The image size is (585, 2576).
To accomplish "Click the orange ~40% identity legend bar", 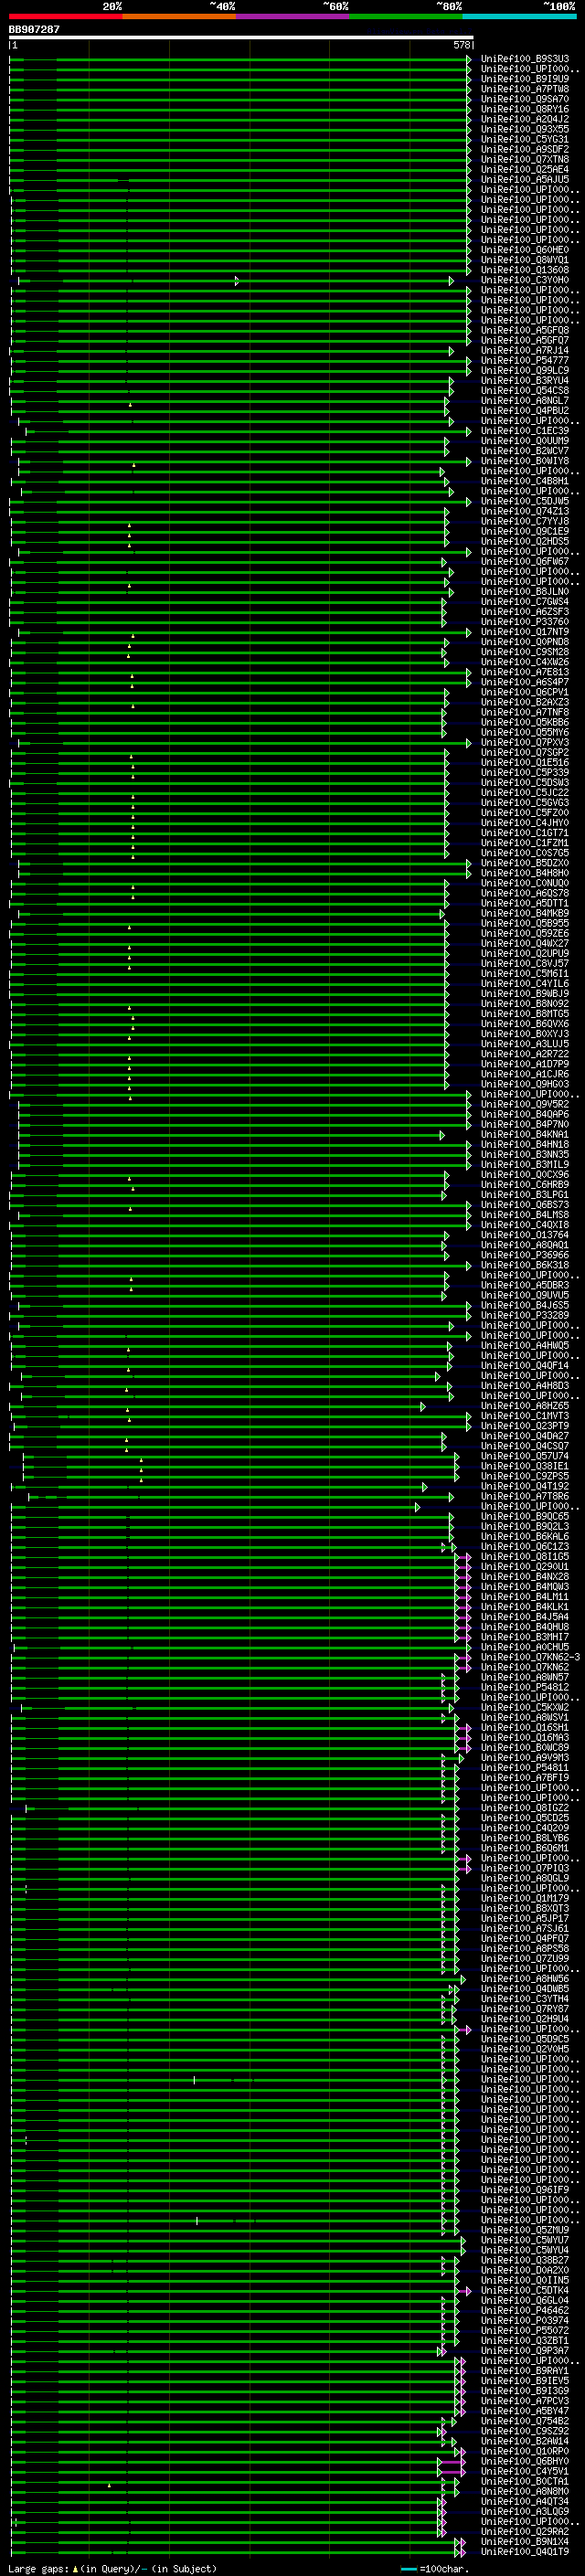I will tap(179, 16).
